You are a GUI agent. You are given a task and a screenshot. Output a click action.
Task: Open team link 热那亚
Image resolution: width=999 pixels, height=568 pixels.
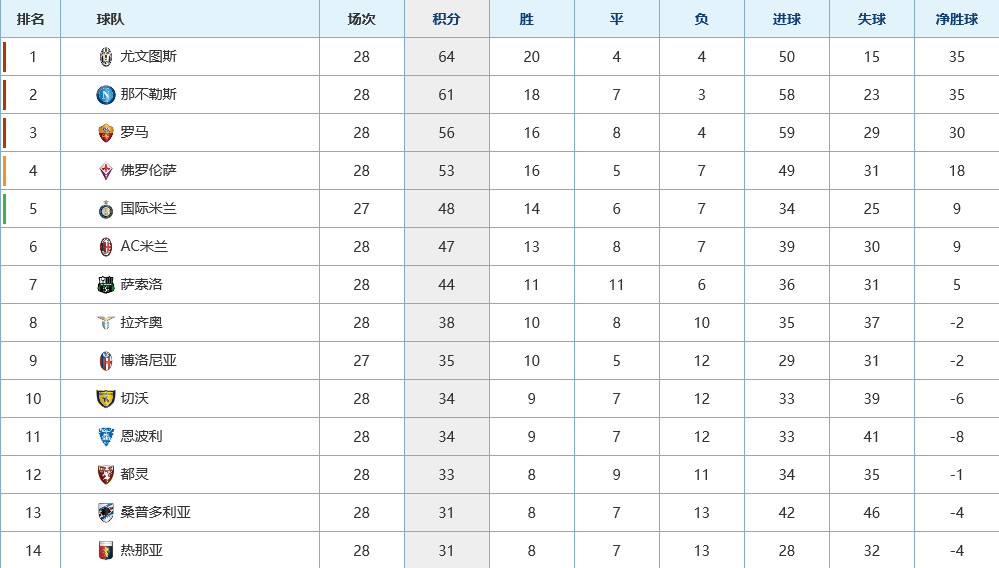click(x=141, y=550)
